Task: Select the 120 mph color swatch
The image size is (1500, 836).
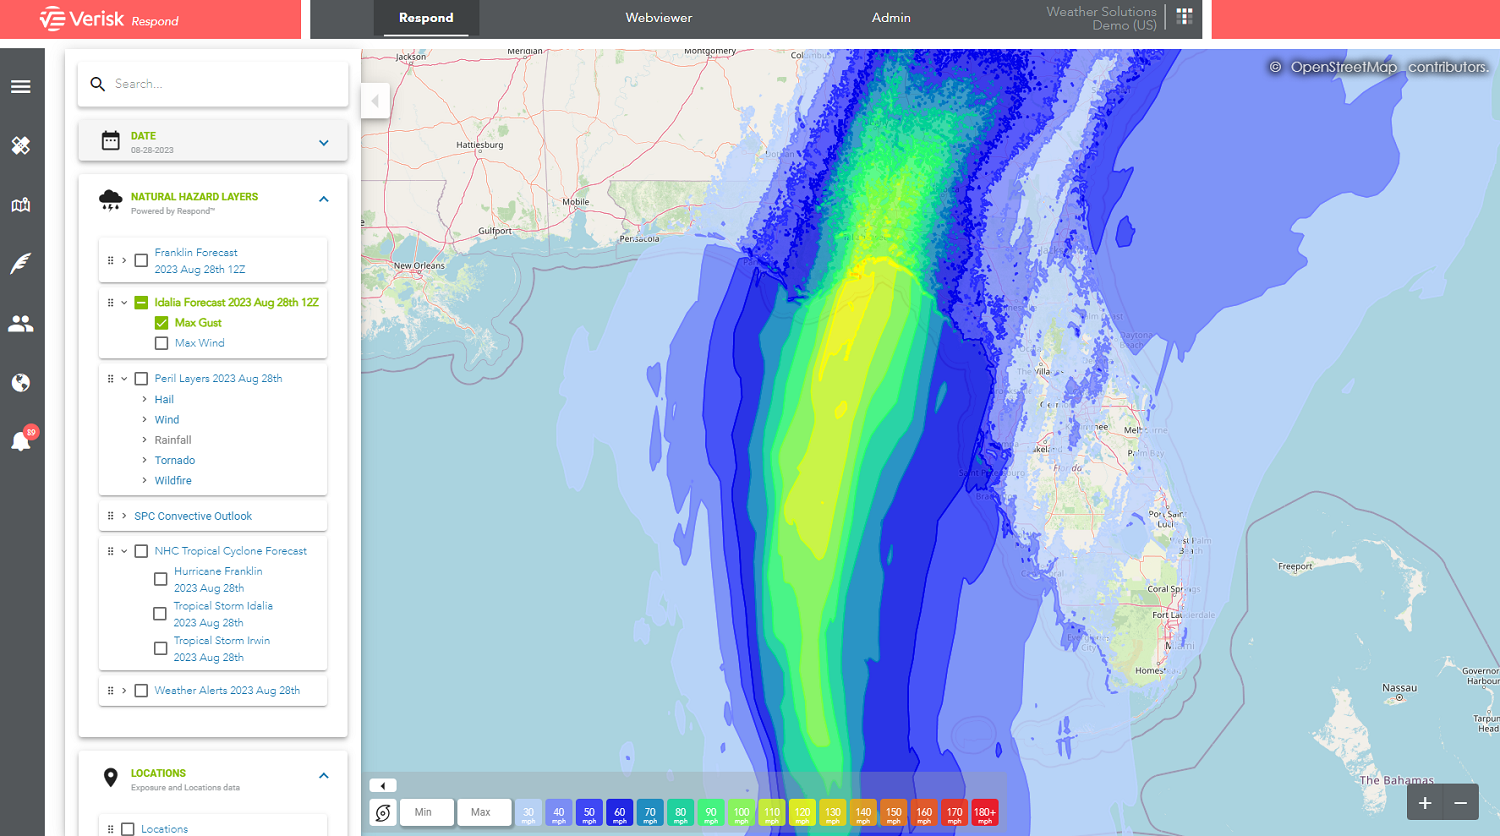Action: point(802,812)
